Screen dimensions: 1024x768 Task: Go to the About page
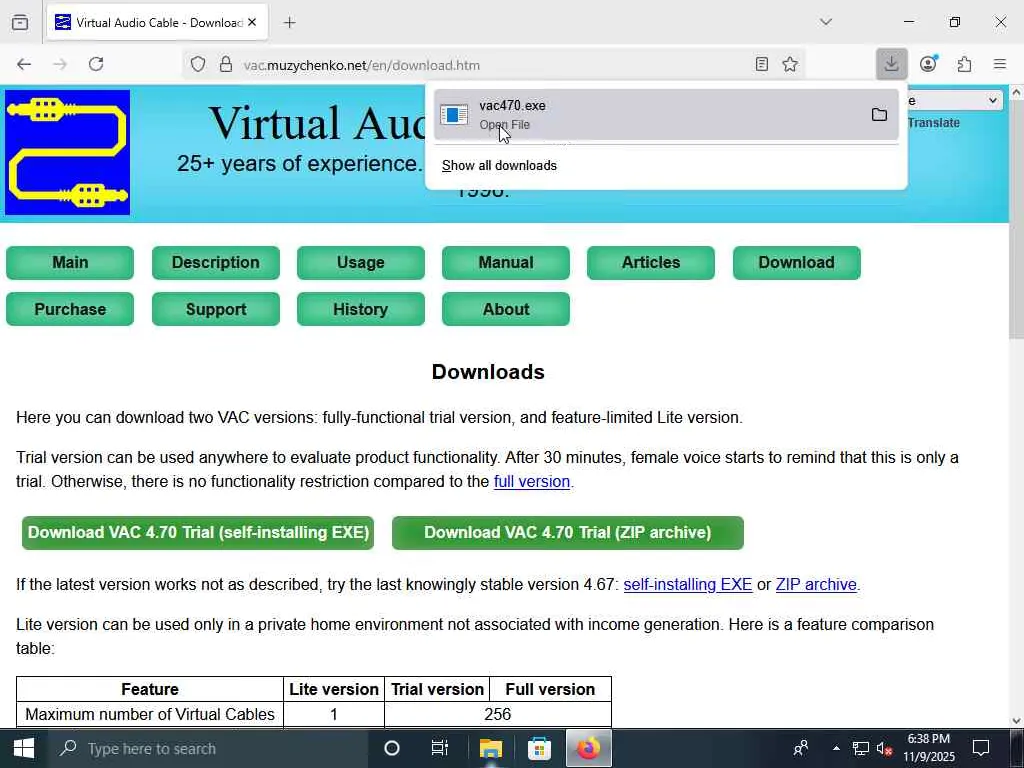505,309
